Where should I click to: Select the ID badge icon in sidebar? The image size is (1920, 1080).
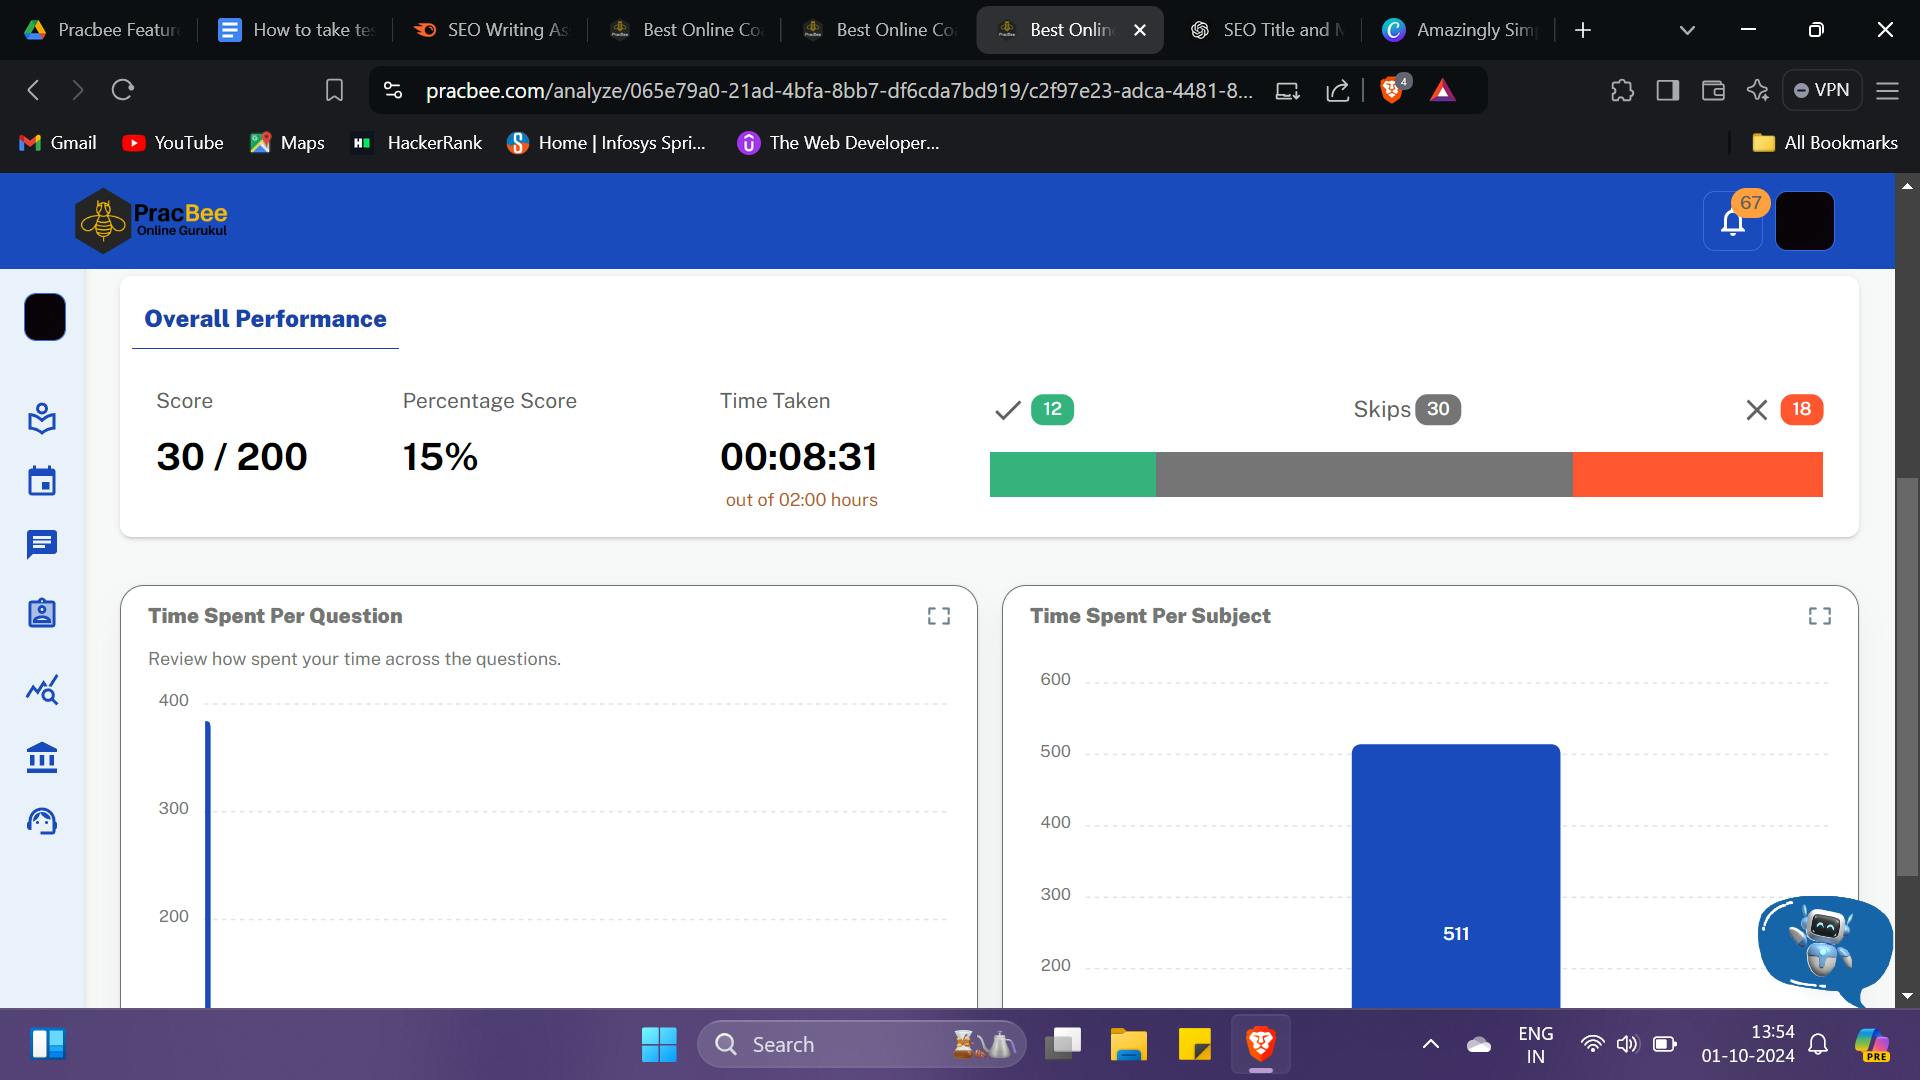[x=42, y=613]
